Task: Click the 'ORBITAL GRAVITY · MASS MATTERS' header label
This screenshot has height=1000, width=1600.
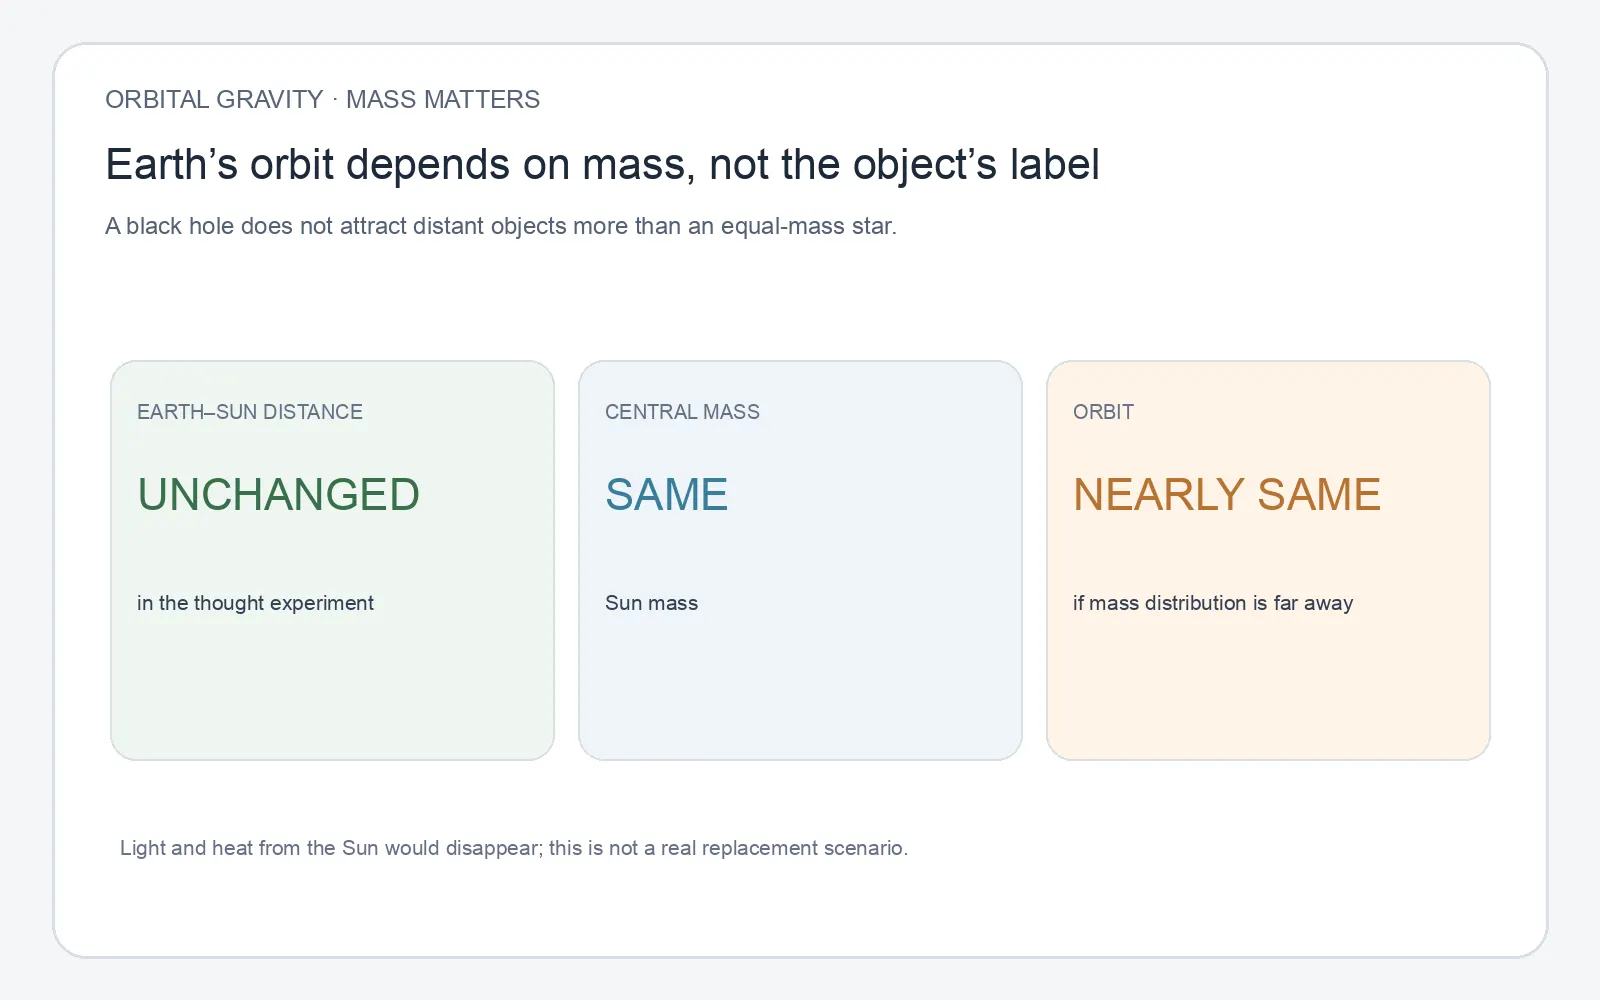Action: tap(322, 100)
